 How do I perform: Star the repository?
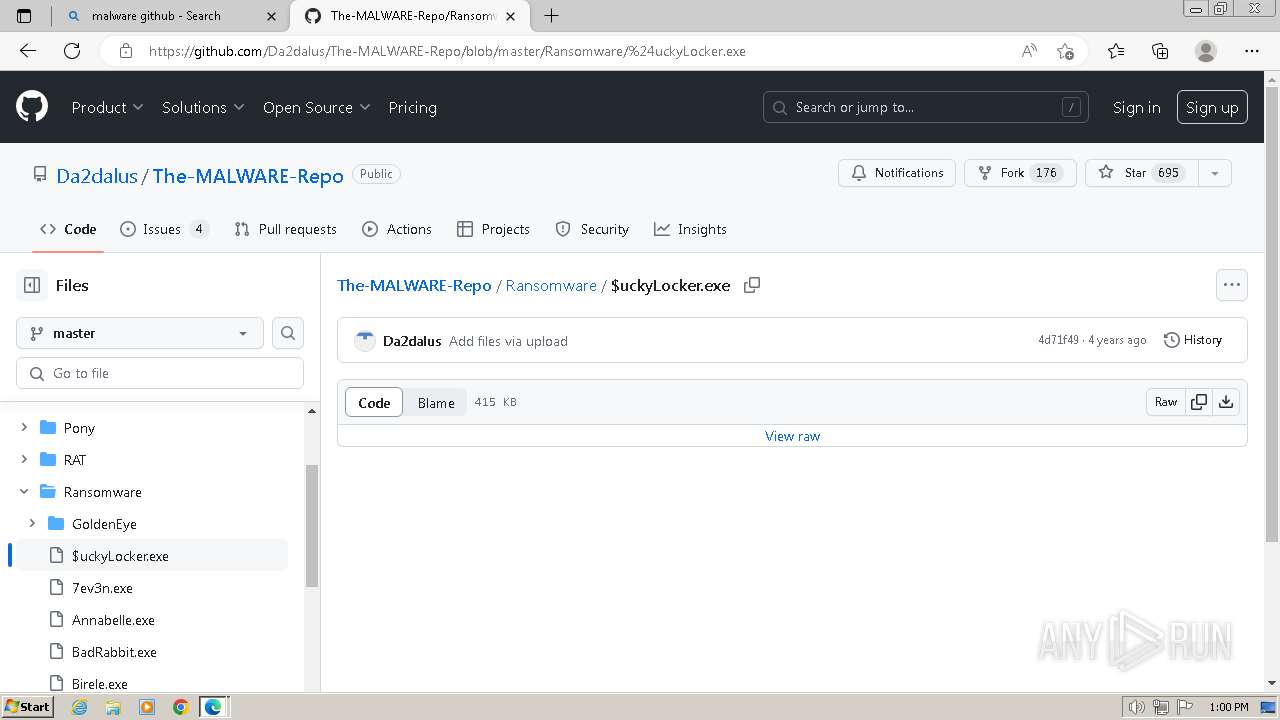[x=1141, y=173]
